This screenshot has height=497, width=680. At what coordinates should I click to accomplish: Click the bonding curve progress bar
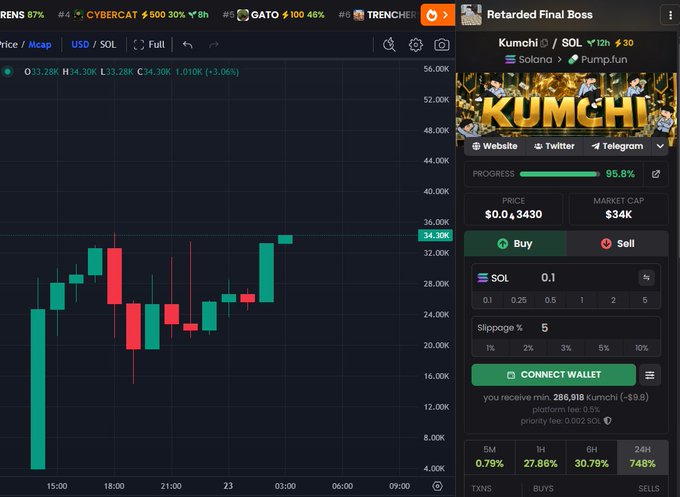[559, 174]
